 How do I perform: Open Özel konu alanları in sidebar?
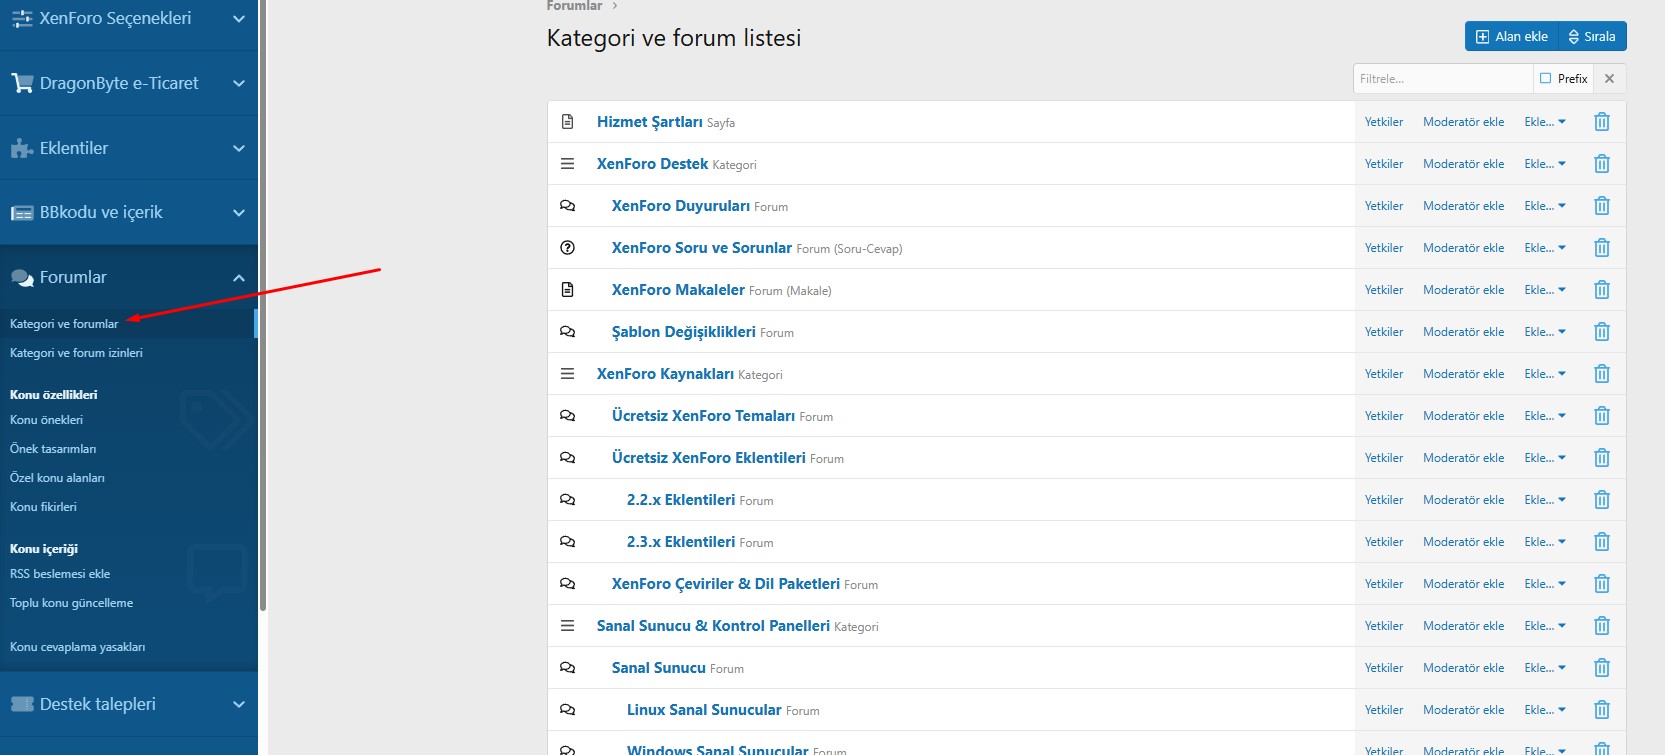(57, 478)
